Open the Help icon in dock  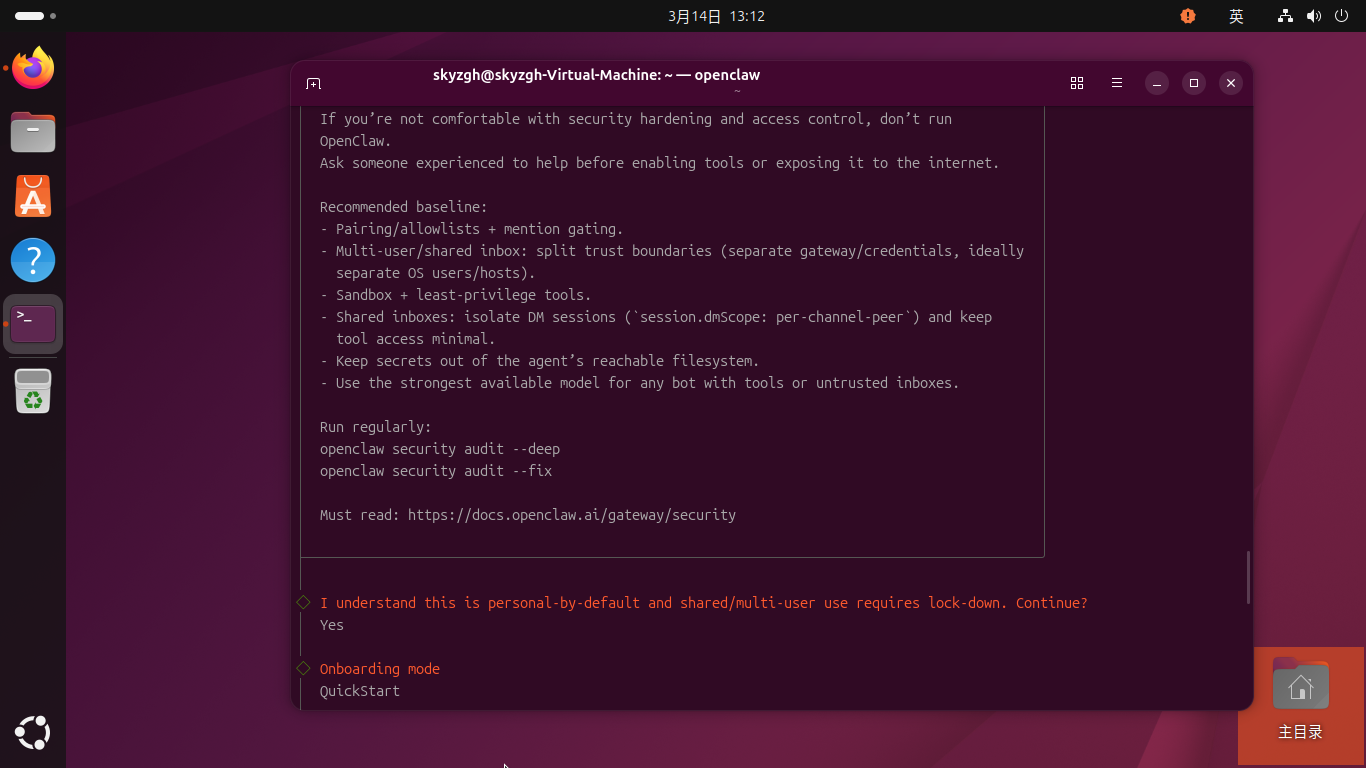click(x=33, y=260)
